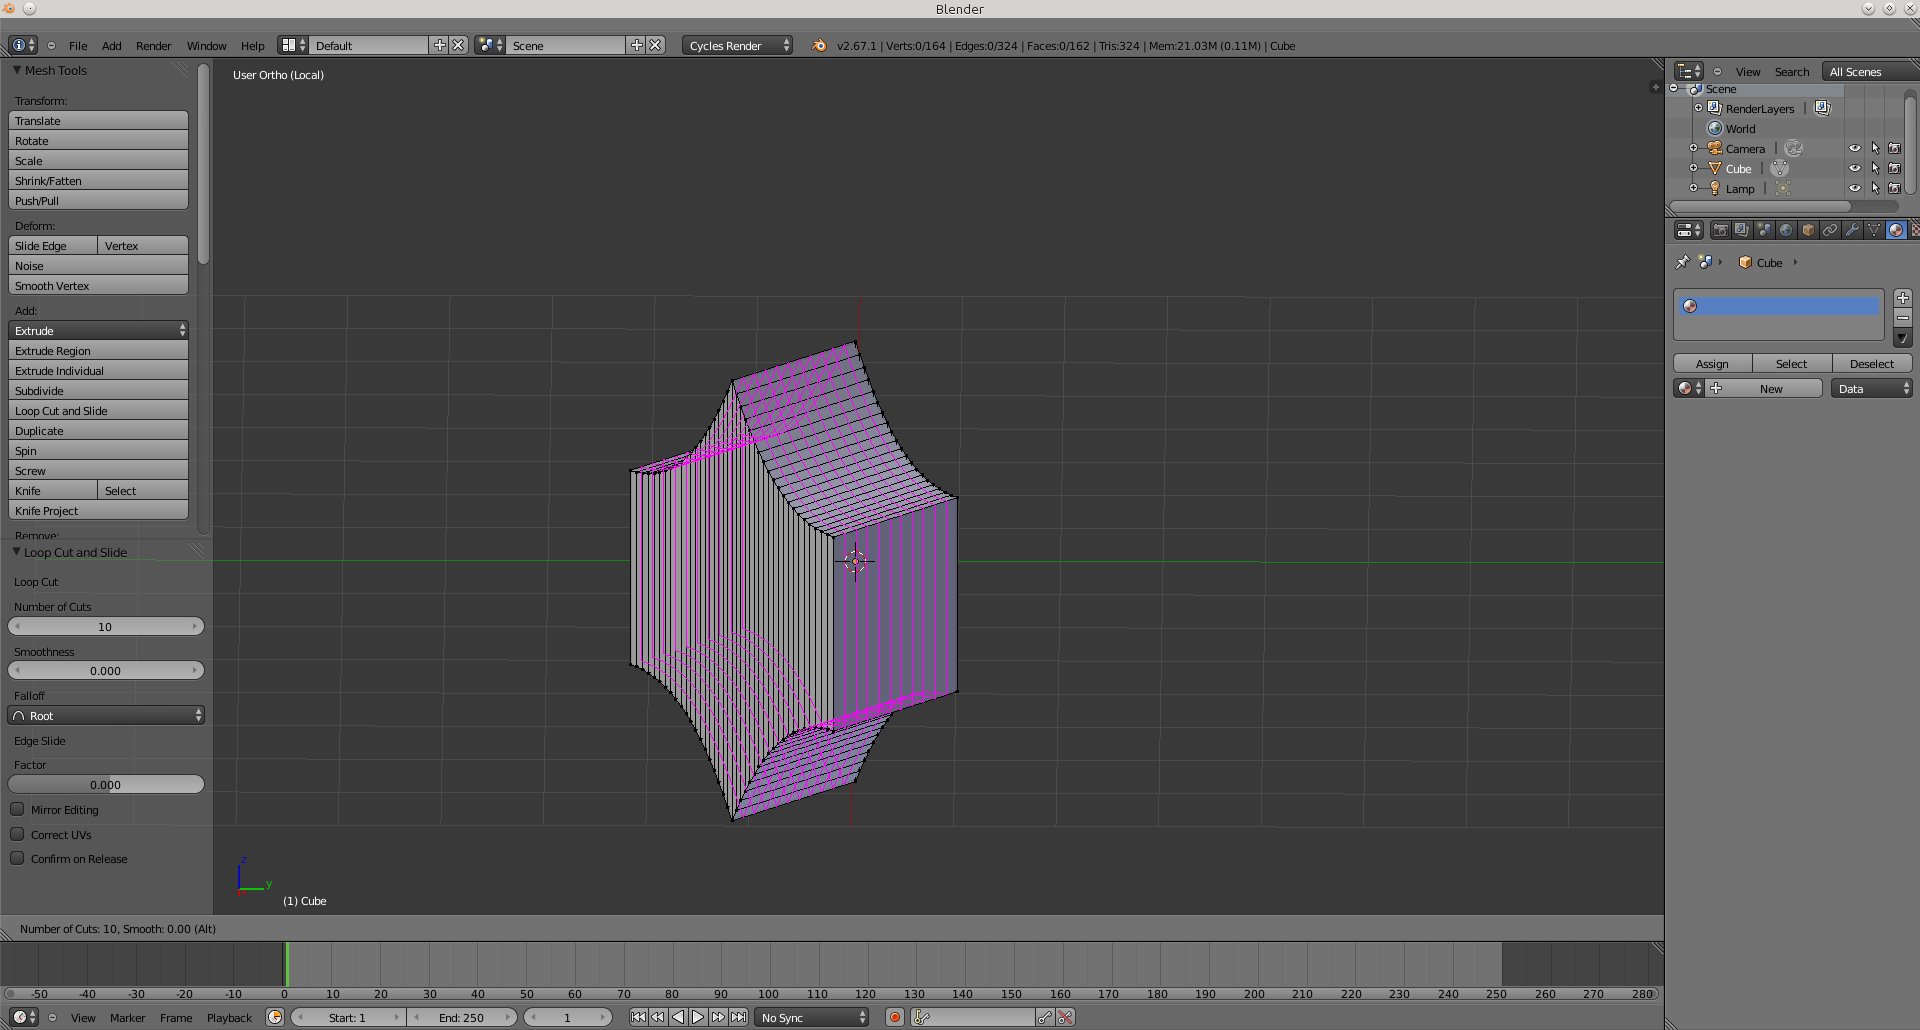Screen dimensions: 1920x1030
Task: Enable the Mirror Editing checkbox
Action: click(18, 809)
